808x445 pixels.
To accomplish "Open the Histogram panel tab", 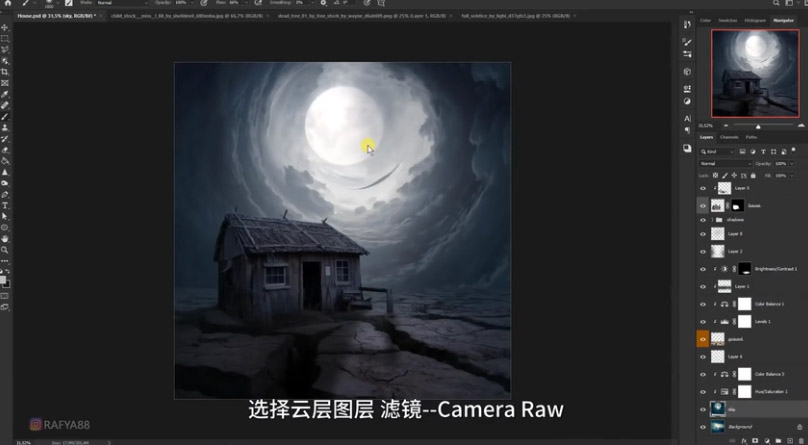I will click(x=755, y=20).
